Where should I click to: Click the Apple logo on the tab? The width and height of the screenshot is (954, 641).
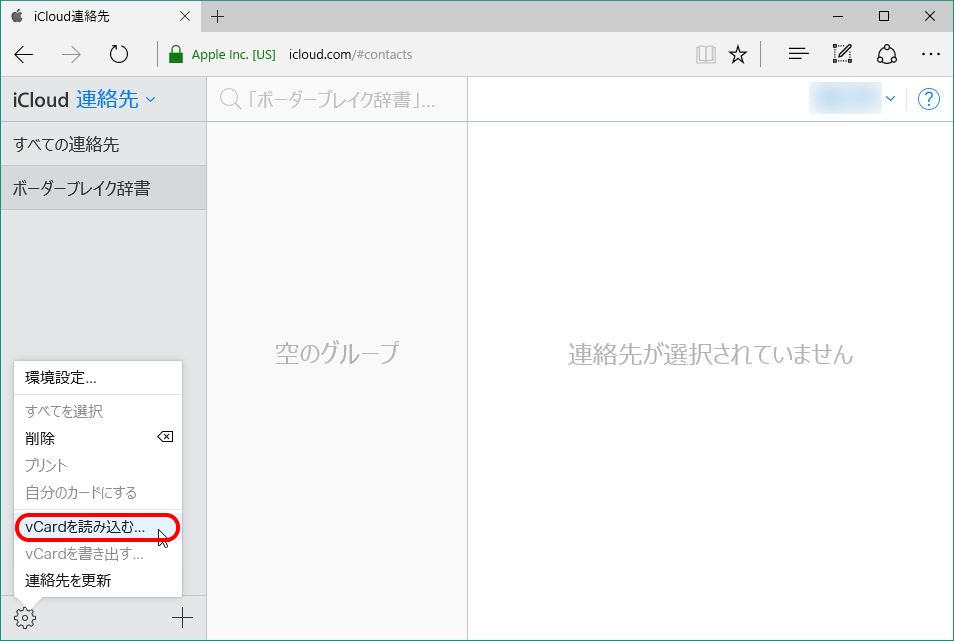tap(17, 16)
